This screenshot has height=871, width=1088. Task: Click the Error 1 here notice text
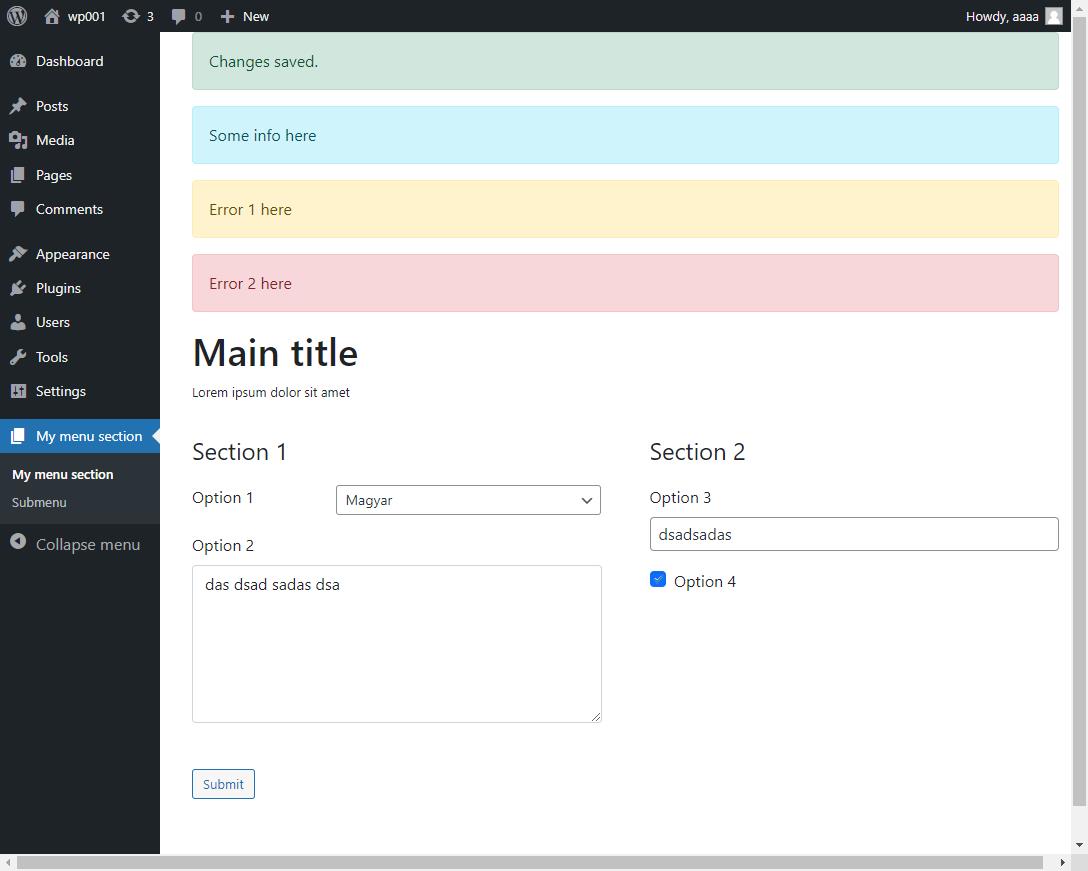250,210
